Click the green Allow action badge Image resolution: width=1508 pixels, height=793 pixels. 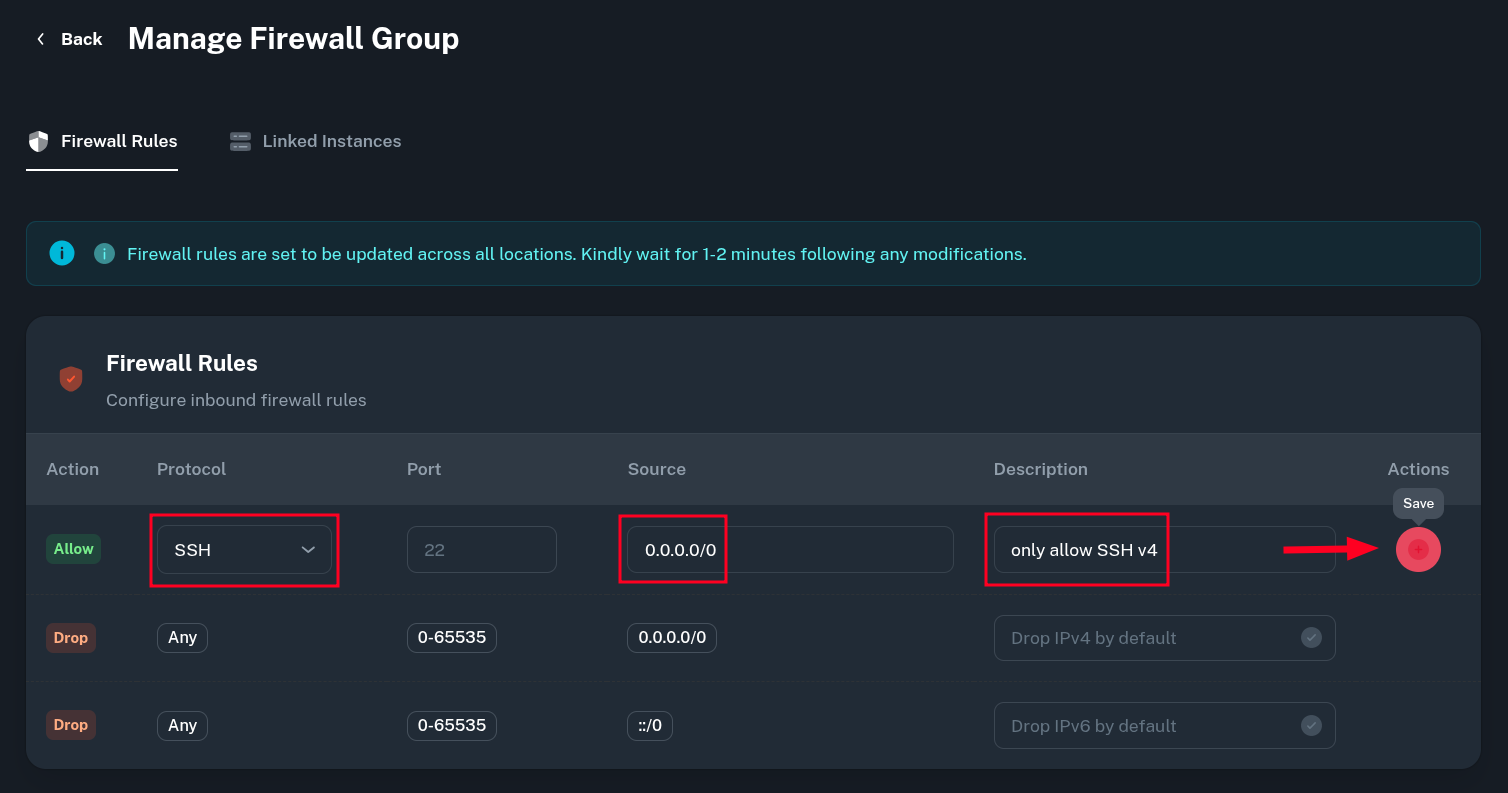tap(73, 549)
